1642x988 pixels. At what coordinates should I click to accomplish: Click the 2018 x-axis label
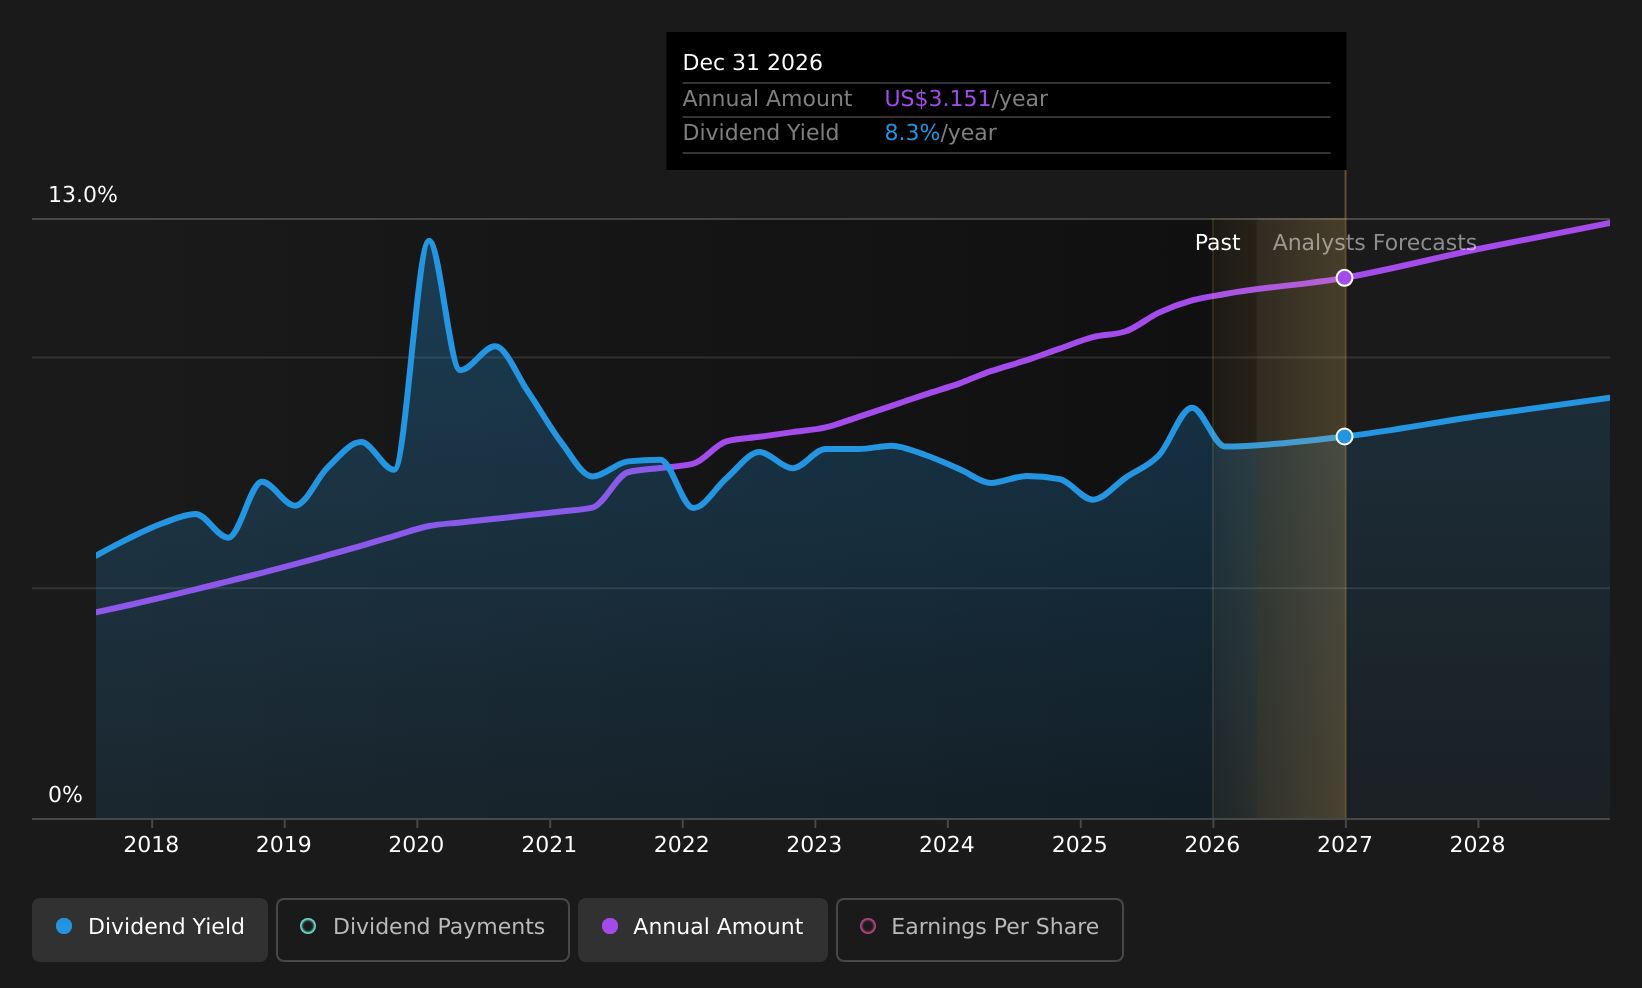pyautogui.click(x=151, y=845)
